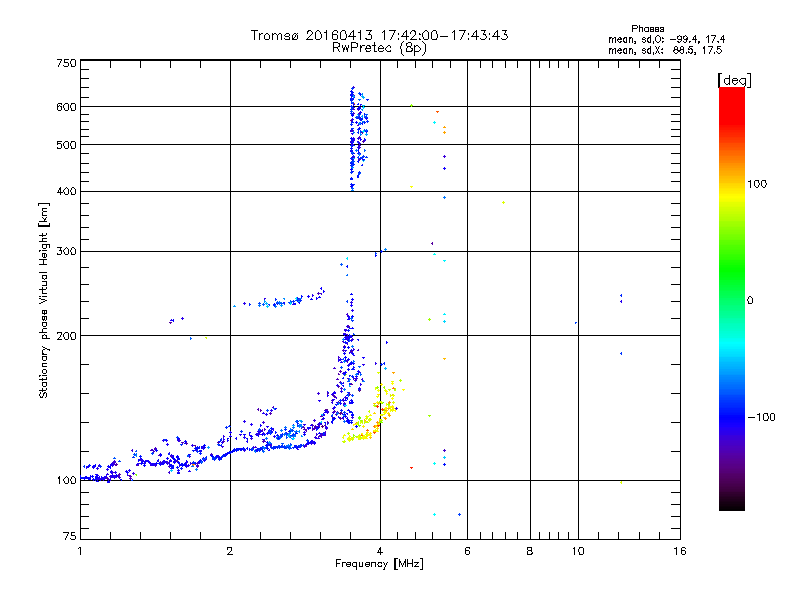Click the x-axis tick label '2'
The width and height of the screenshot is (800, 600).
click(230, 551)
